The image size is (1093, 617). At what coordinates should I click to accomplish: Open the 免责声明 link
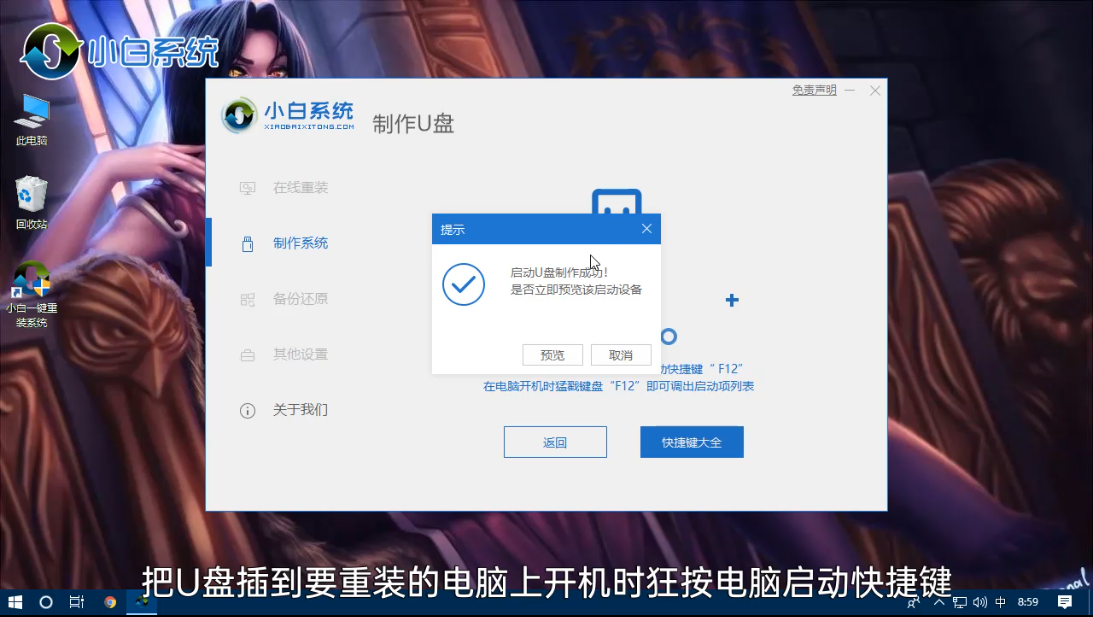tap(813, 90)
